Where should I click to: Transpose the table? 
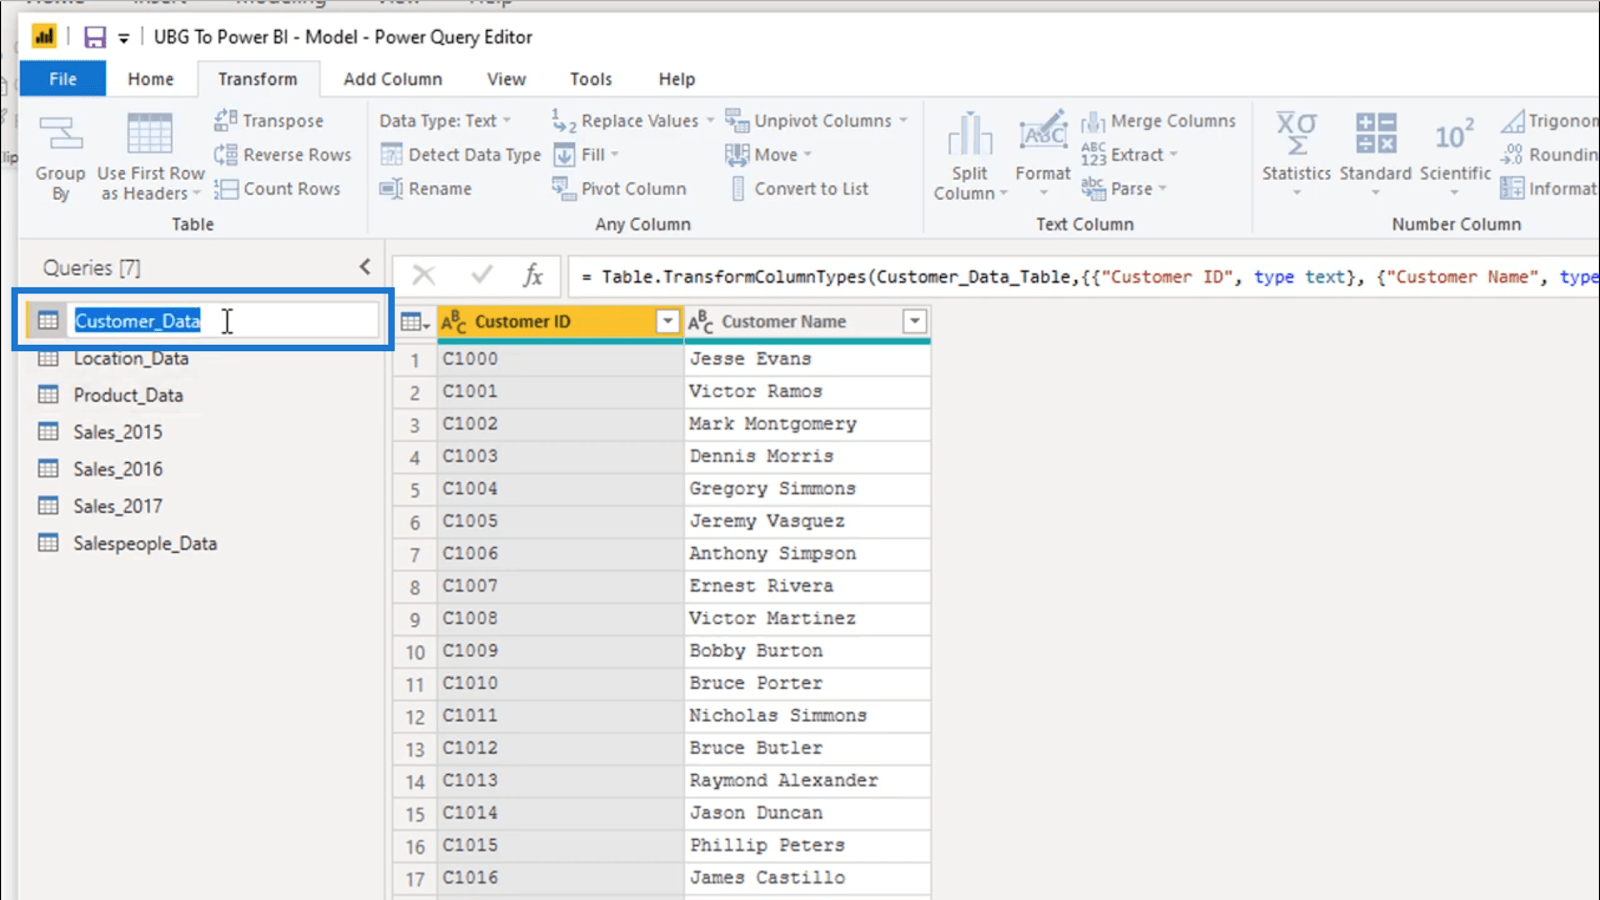[x=270, y=121]
